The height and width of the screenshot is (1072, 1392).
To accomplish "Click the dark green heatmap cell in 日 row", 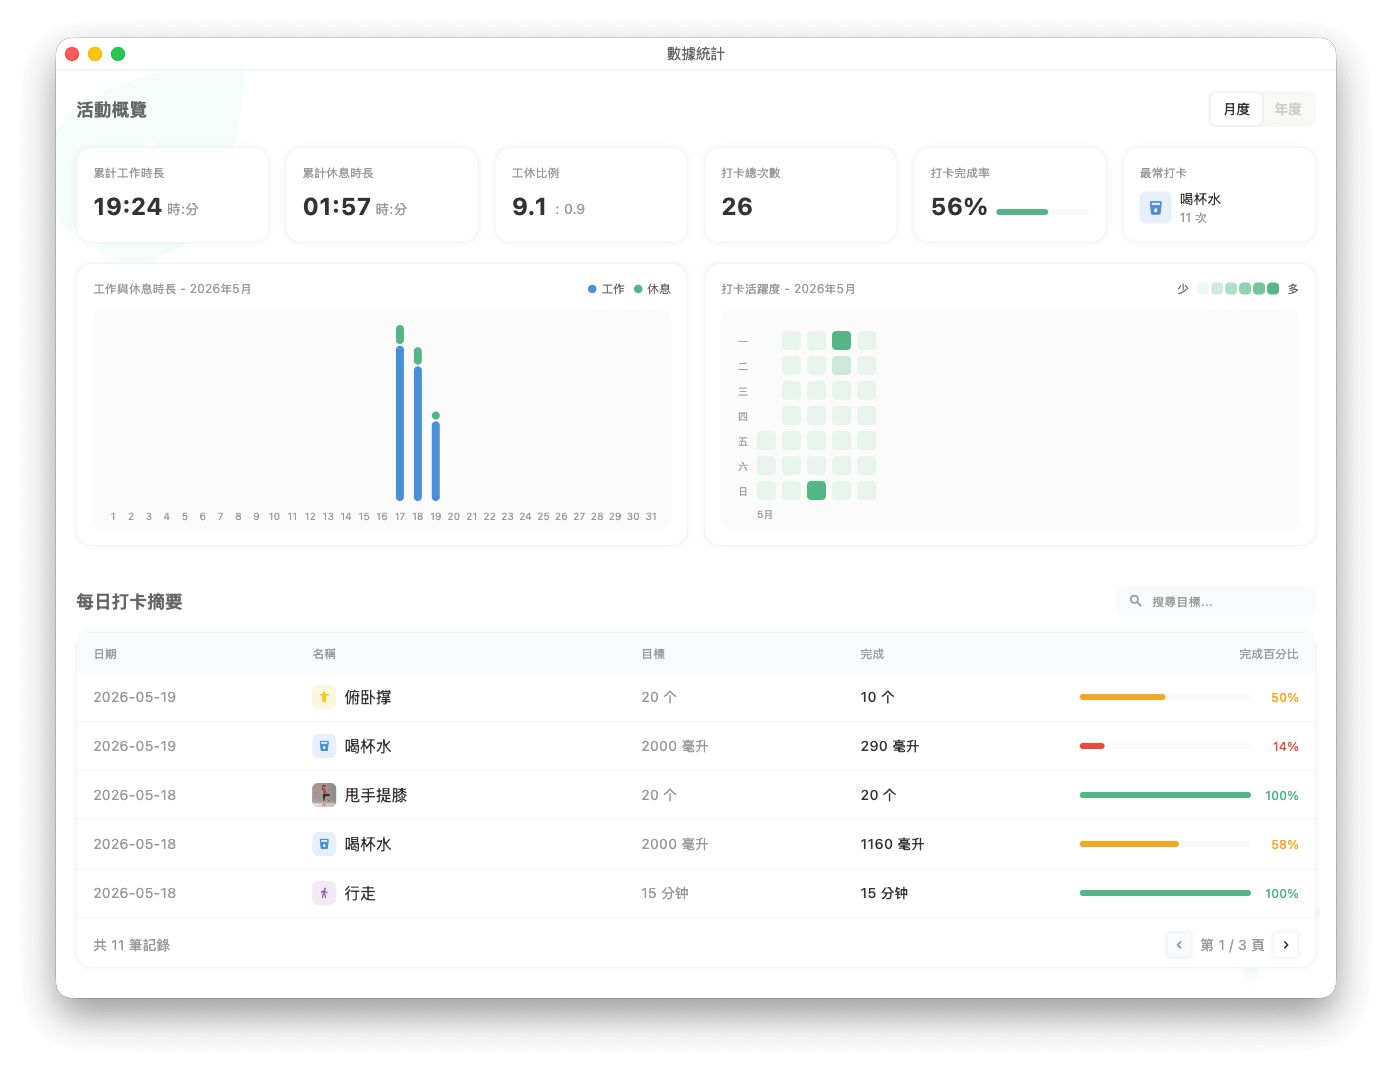I will (x=817, y=490).
